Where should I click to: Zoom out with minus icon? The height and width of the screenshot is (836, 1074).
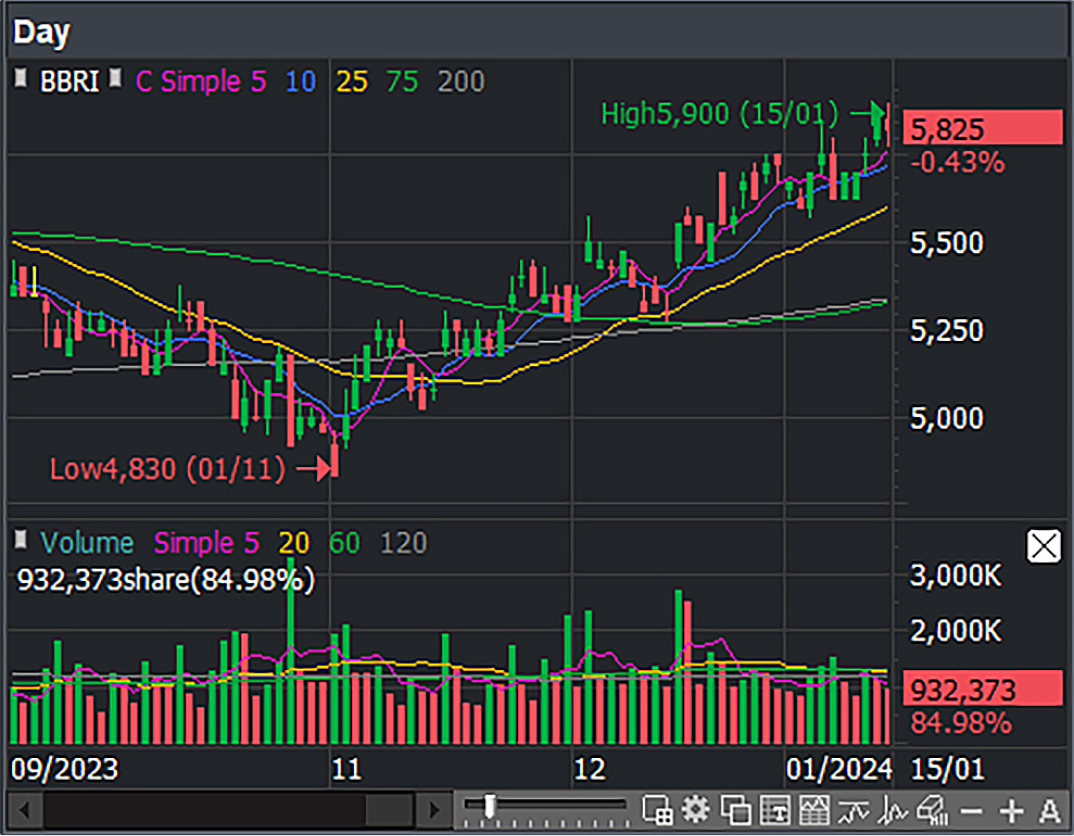(971, 812)
